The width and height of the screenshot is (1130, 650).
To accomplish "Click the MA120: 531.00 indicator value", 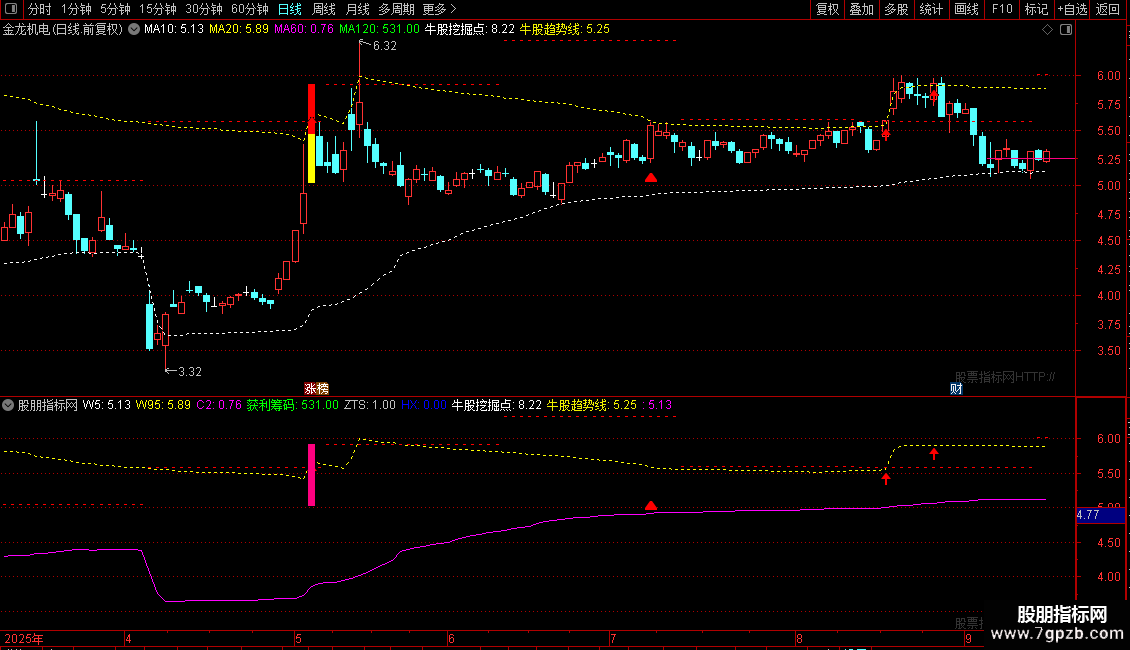I will pyautogui.click(x=379, y=30).
